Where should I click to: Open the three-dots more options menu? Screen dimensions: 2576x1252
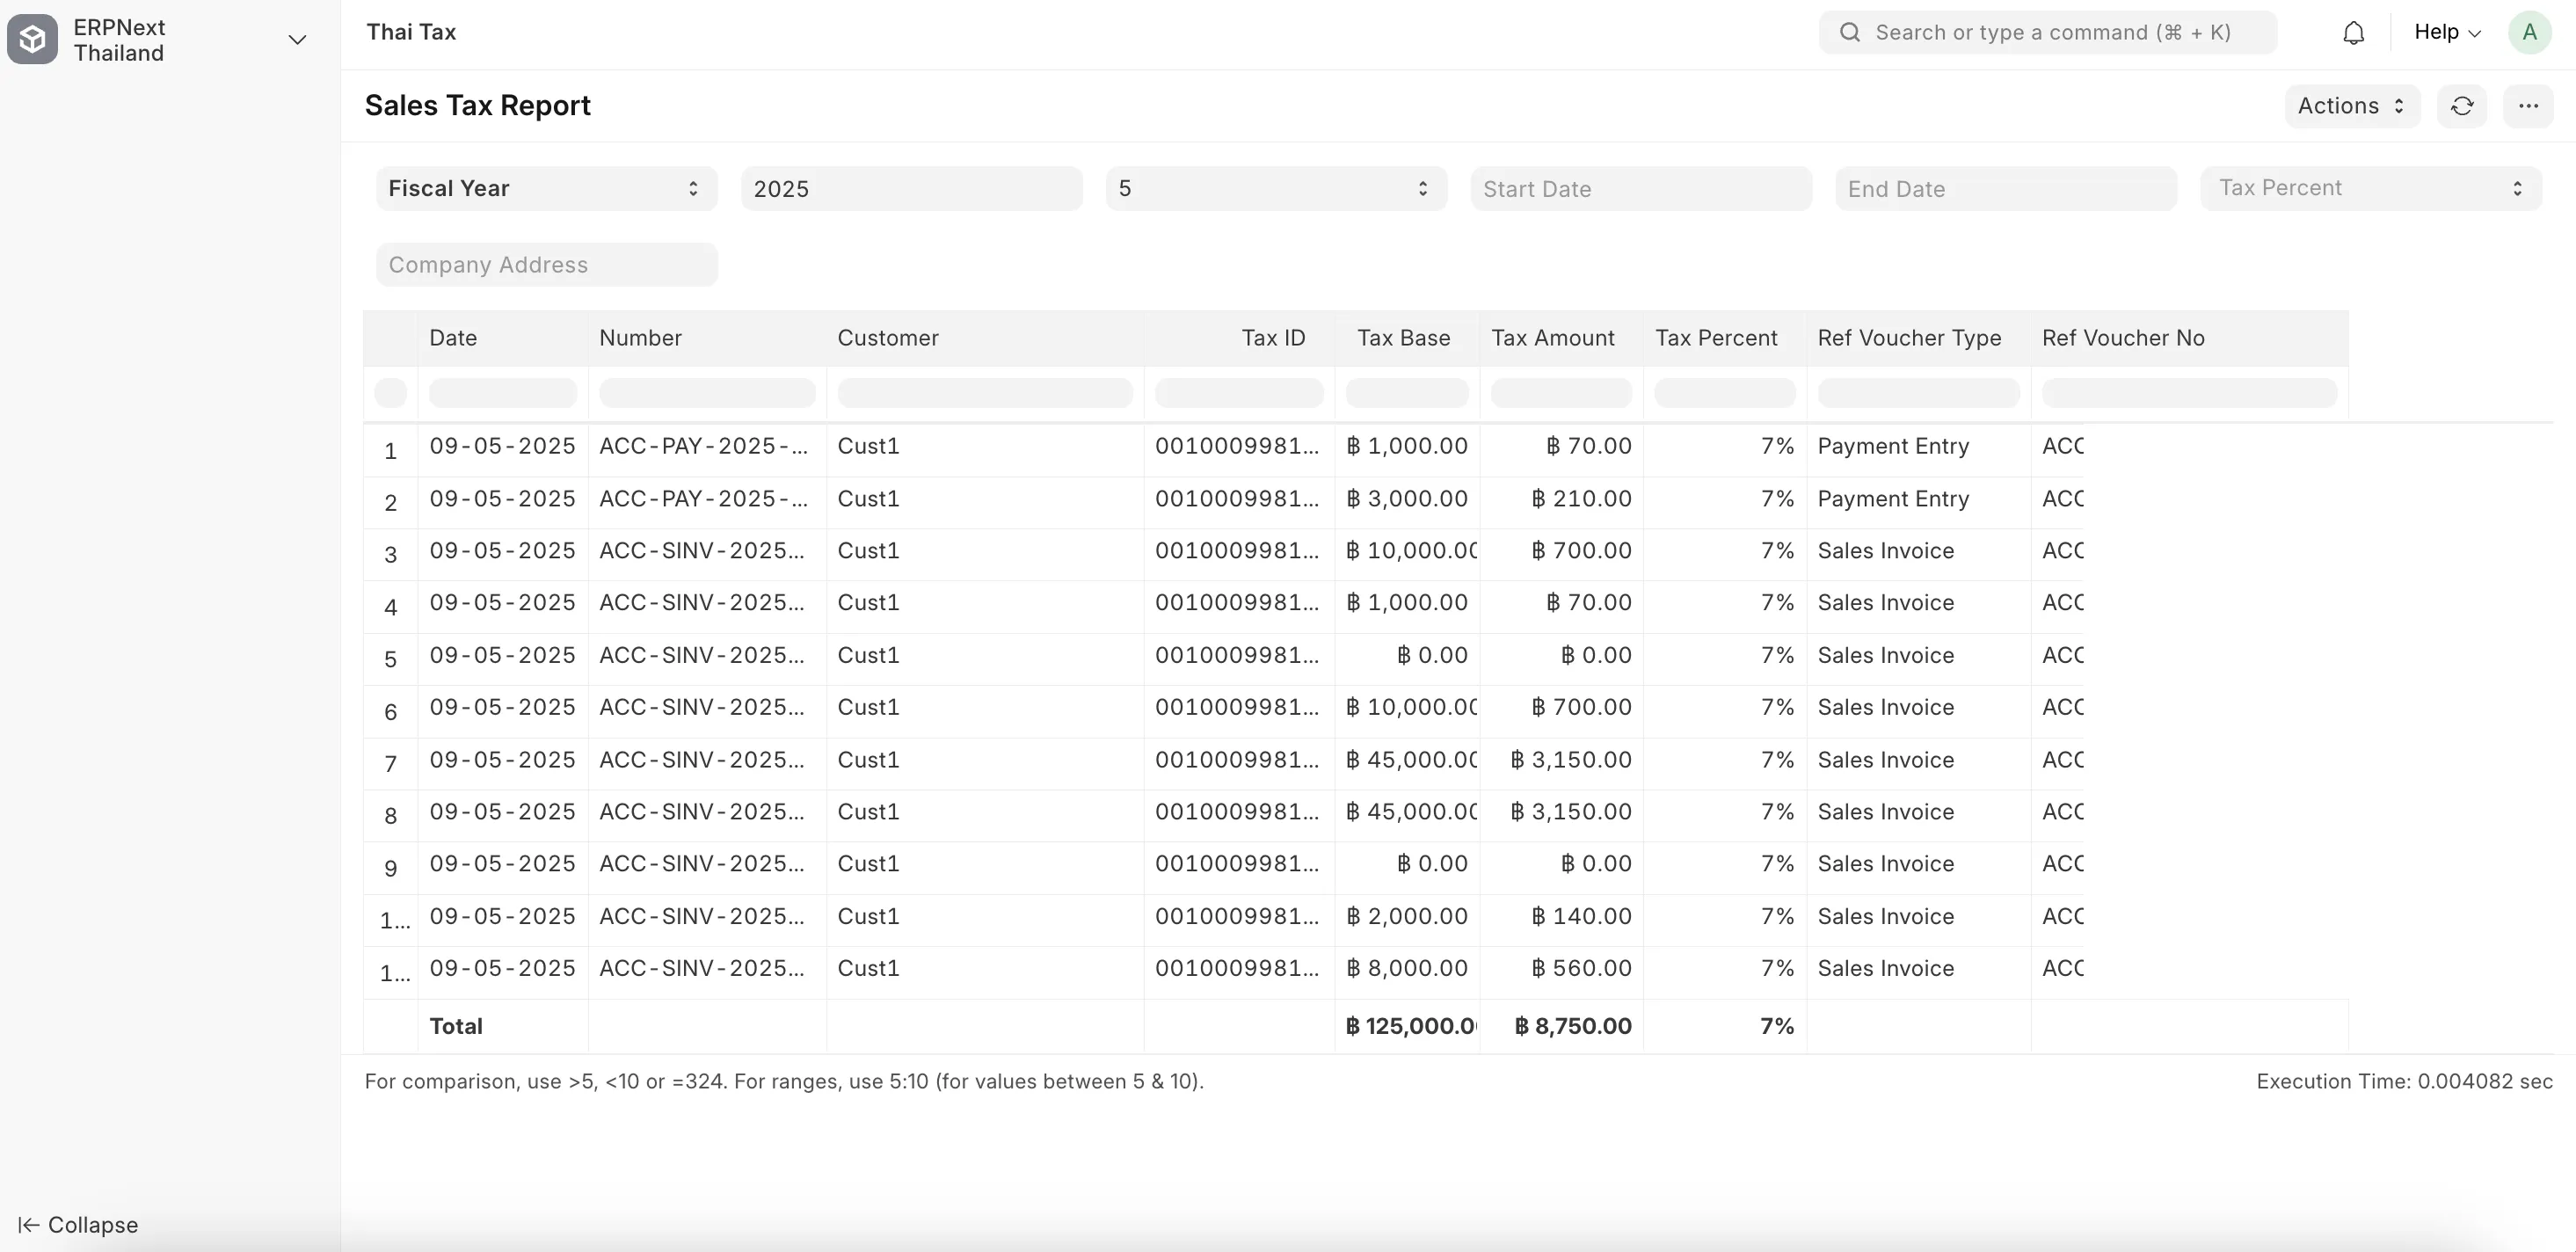[x=2528, y=106]
